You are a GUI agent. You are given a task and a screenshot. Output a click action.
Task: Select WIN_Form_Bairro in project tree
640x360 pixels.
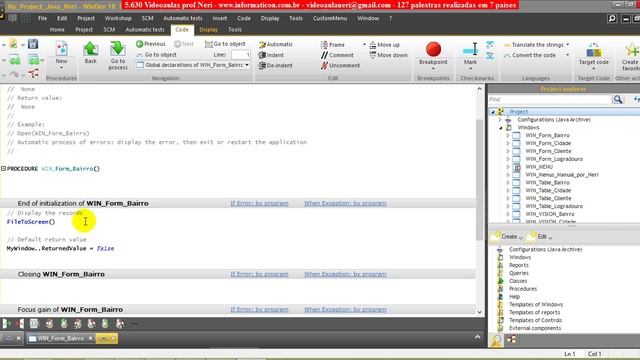[x=547, y=135]
